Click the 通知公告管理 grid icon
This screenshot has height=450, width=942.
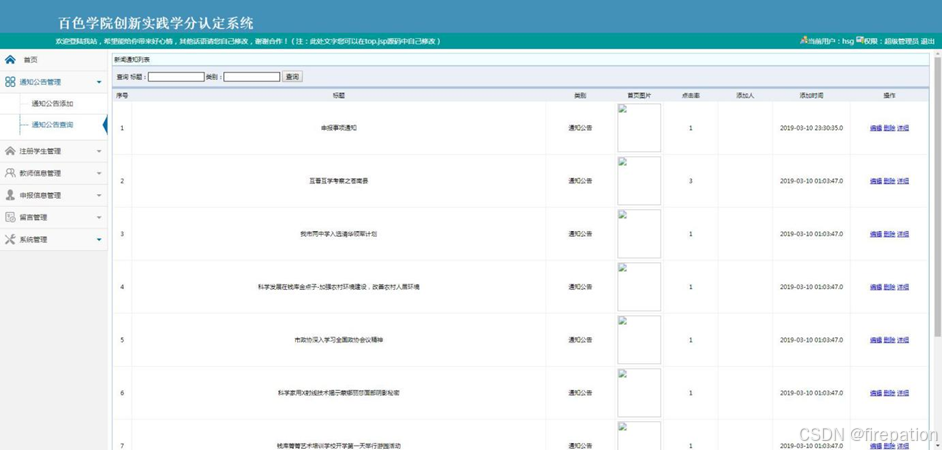coord(10,82)
